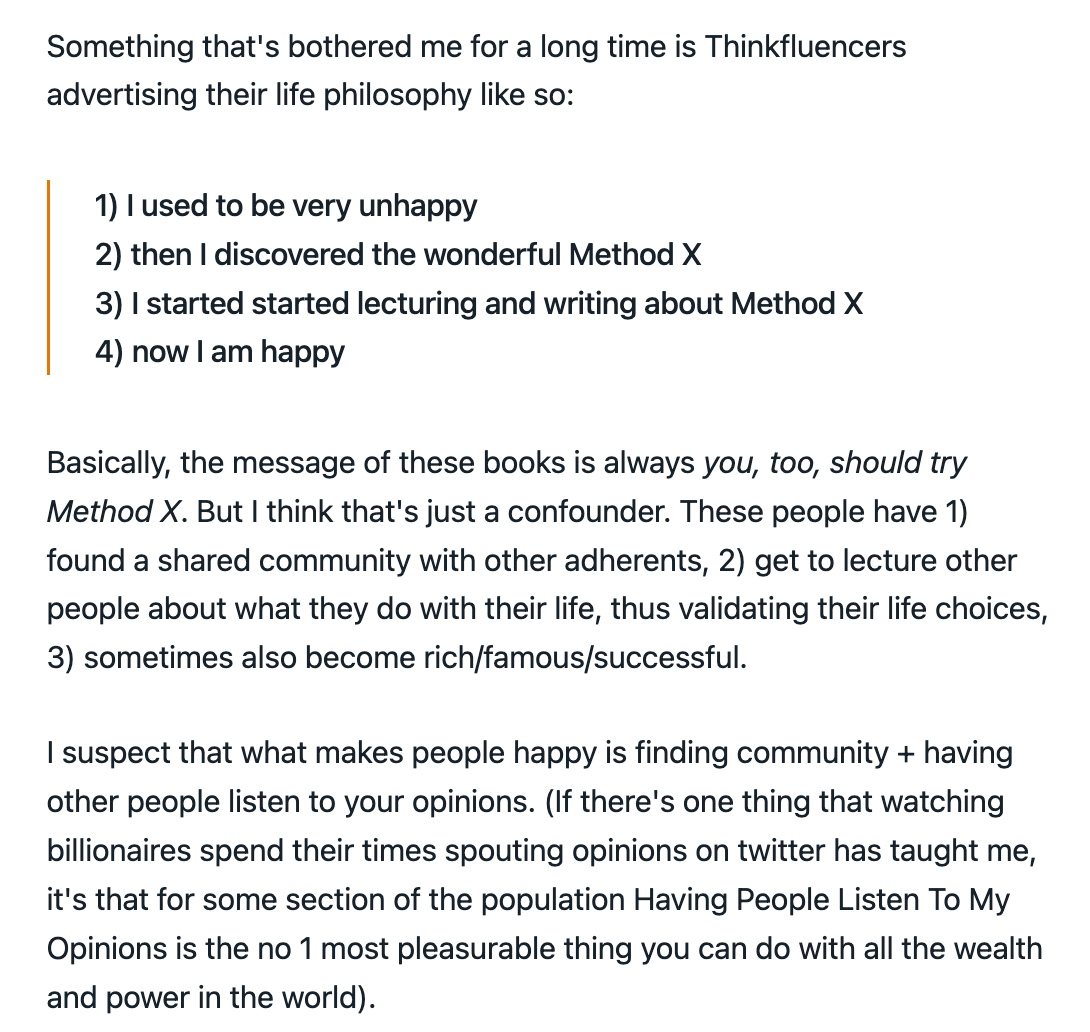
Task: Click the line about lecturing and writing
Action: [x=478, y=303]
